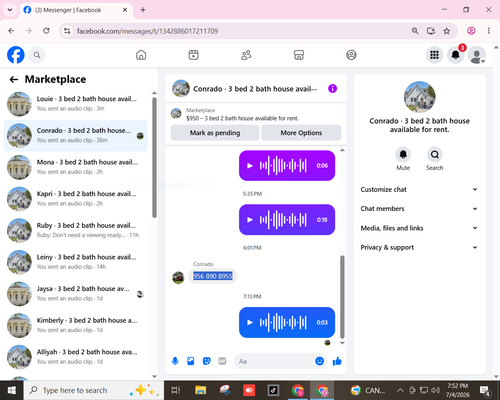Click the highlighted phone number message
The height and width of the screenshot is (400, 500).
pyautogui.click(x=213, y=276)
